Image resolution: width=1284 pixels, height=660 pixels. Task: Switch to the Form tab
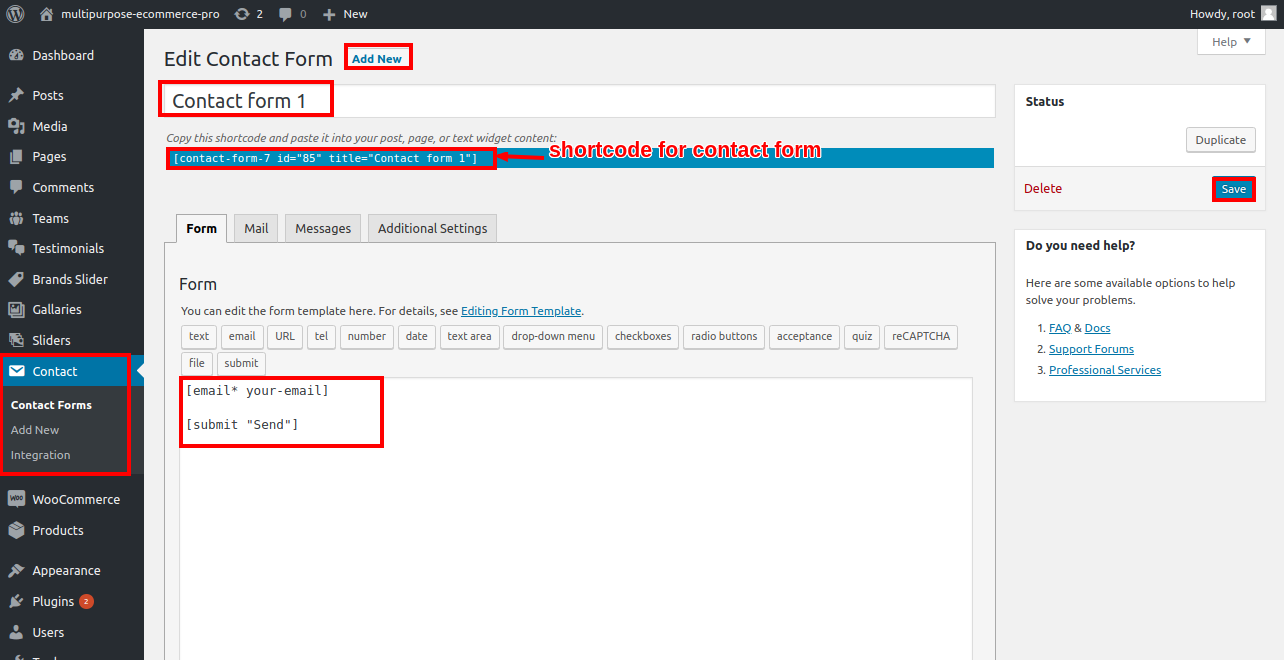pos(201,228)
